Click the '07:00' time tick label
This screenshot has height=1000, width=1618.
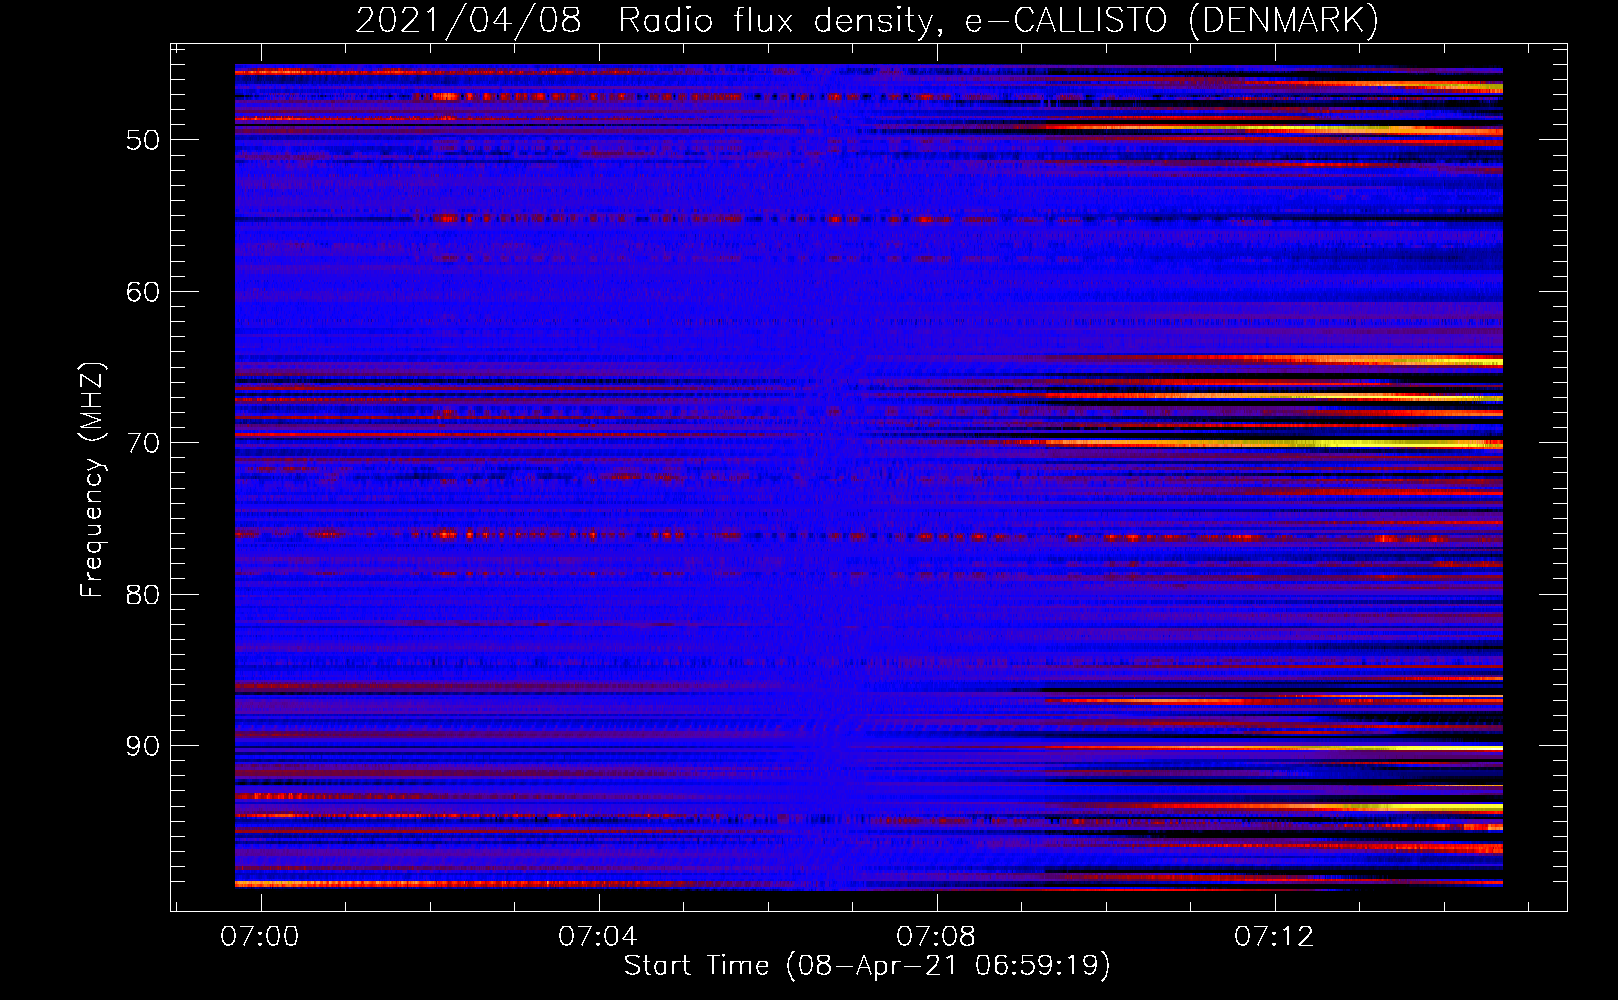(260, 937)
